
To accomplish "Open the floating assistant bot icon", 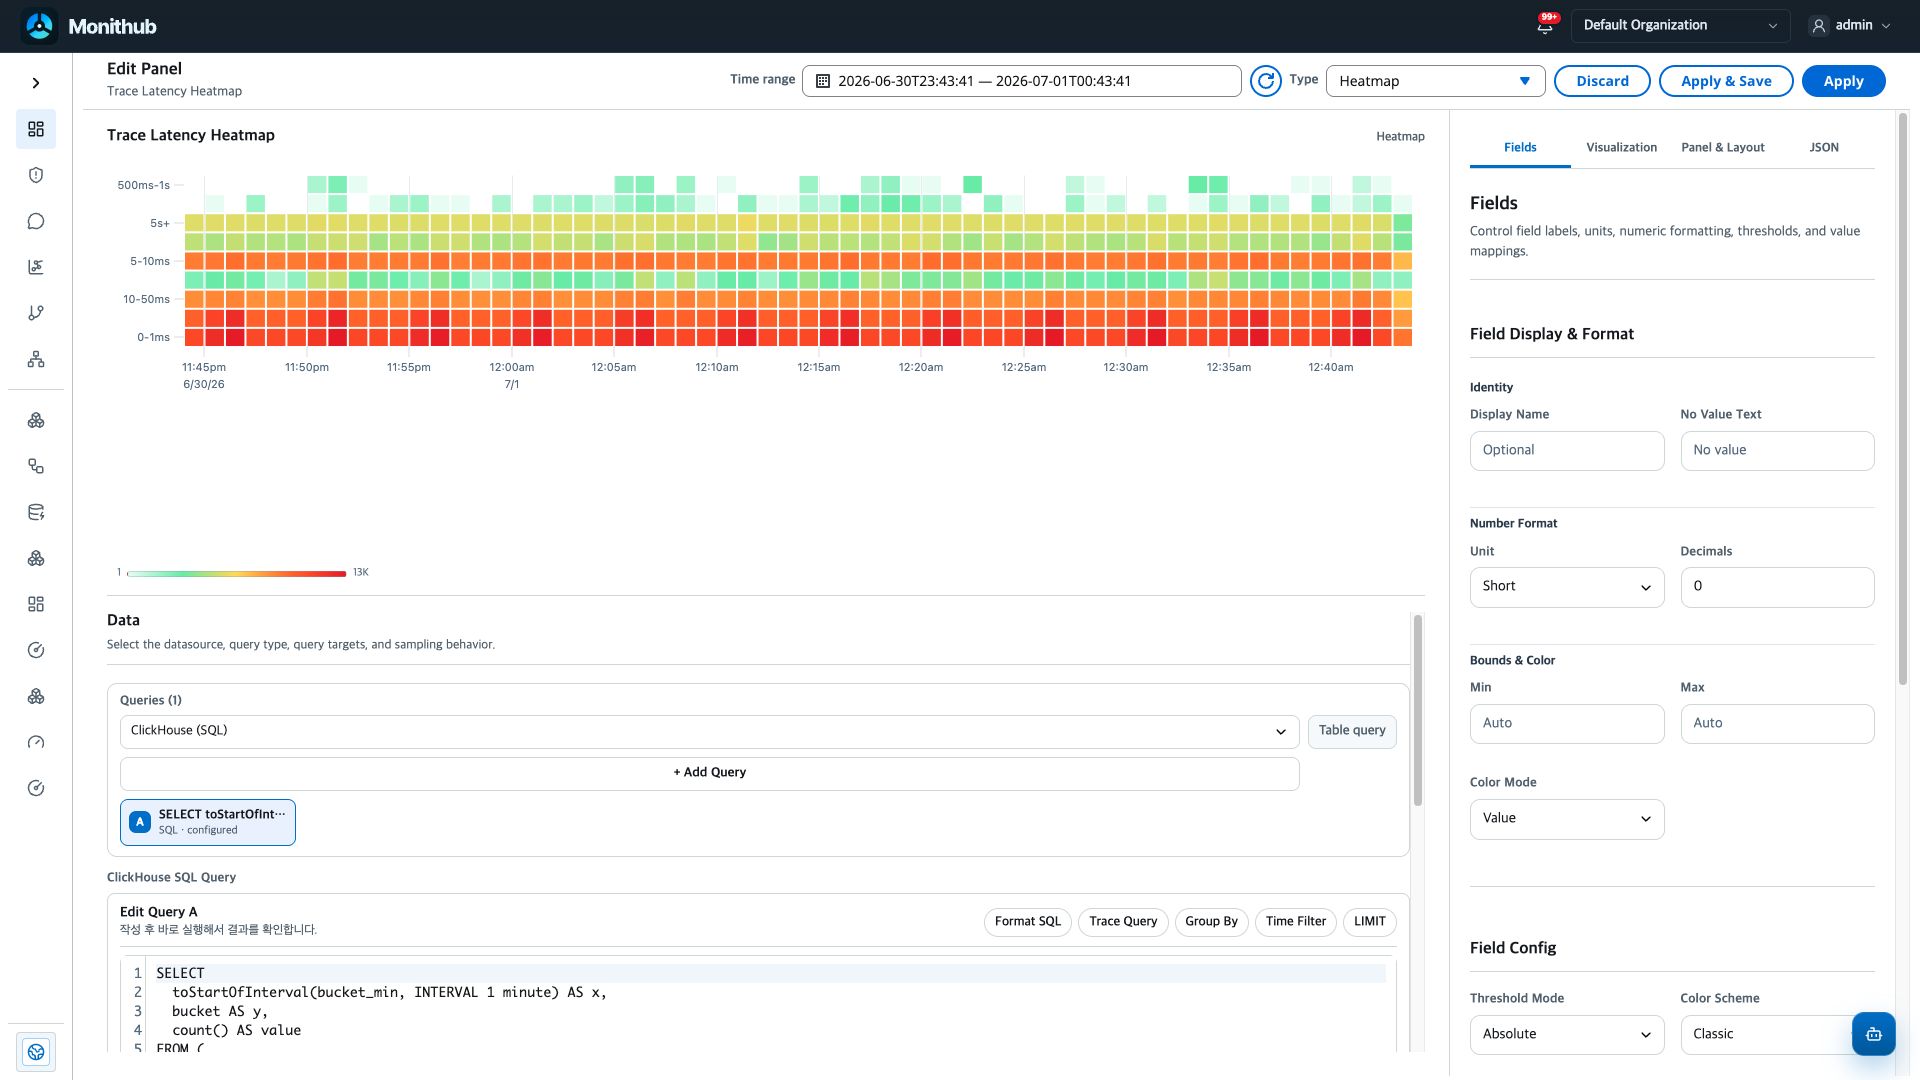I will [1873, 1034].
